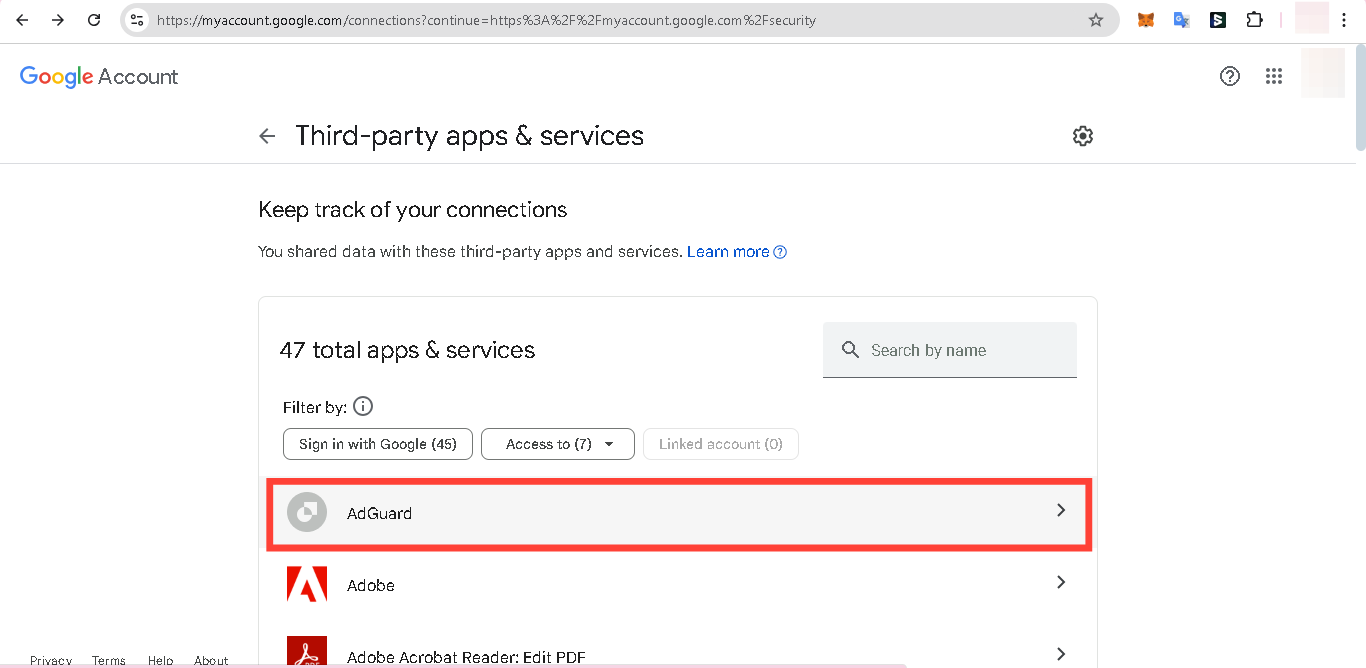The width and height of the screenshot is (1366, 668).
Task: Go back with the browser back arrow
Action: (22, 20)
